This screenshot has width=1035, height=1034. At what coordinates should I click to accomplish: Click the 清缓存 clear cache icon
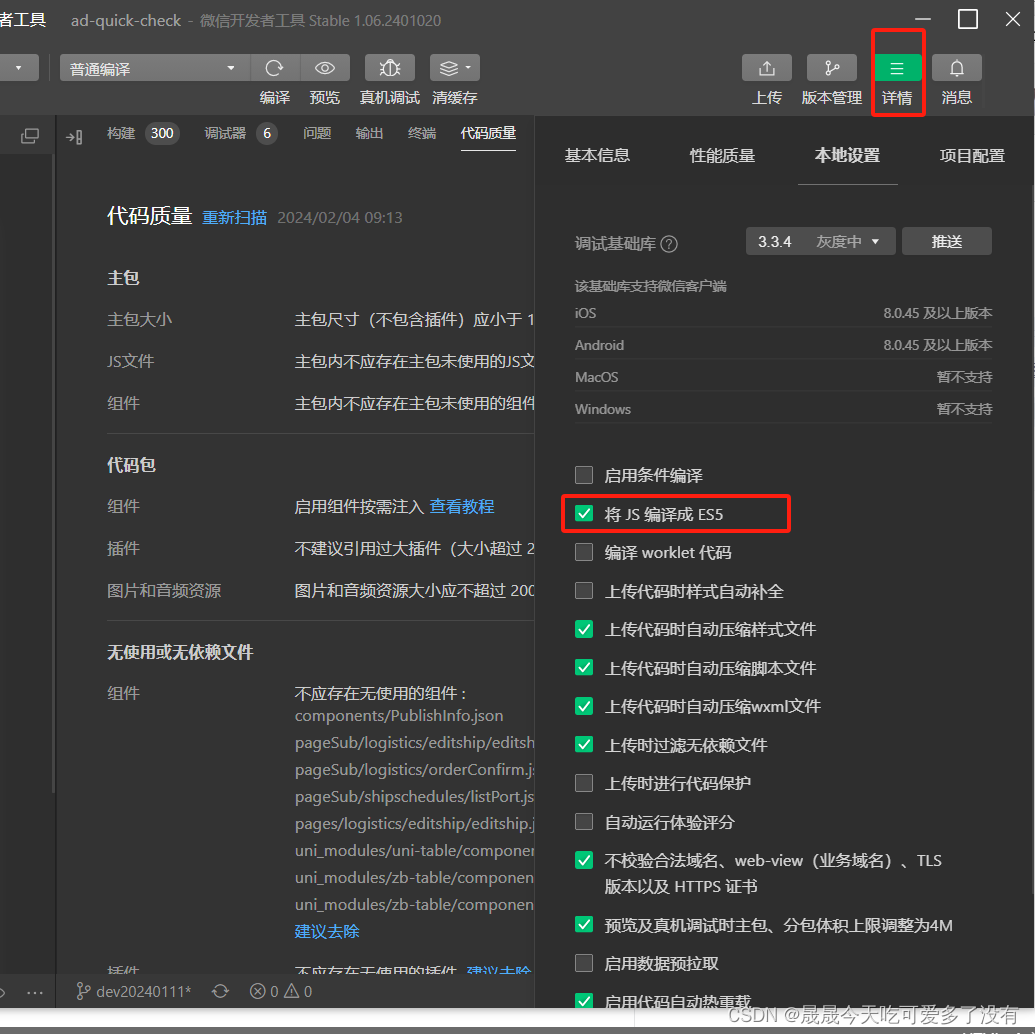click(x=449, y=67)
